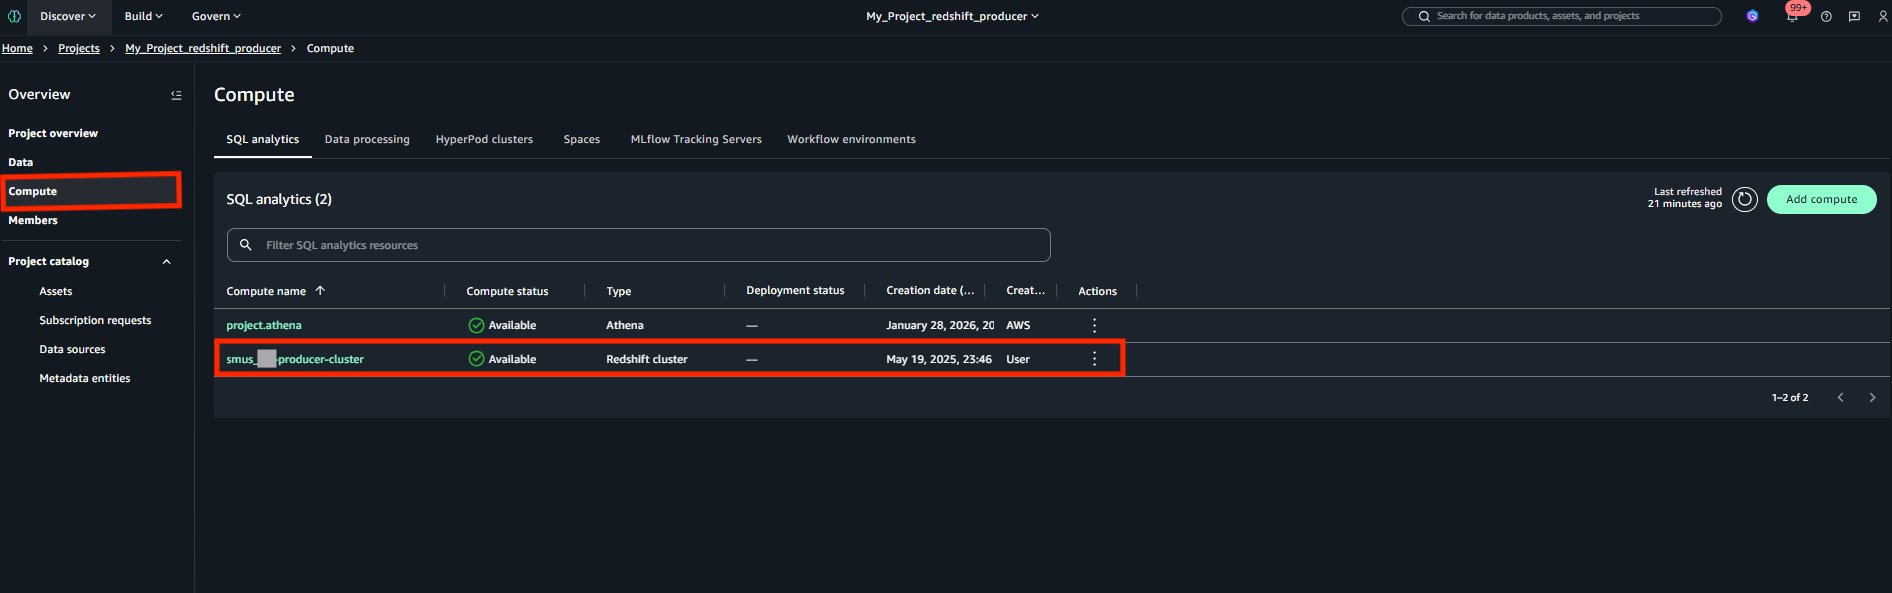
Task: Open Subscription requests in sidebar
Action: 95,320
